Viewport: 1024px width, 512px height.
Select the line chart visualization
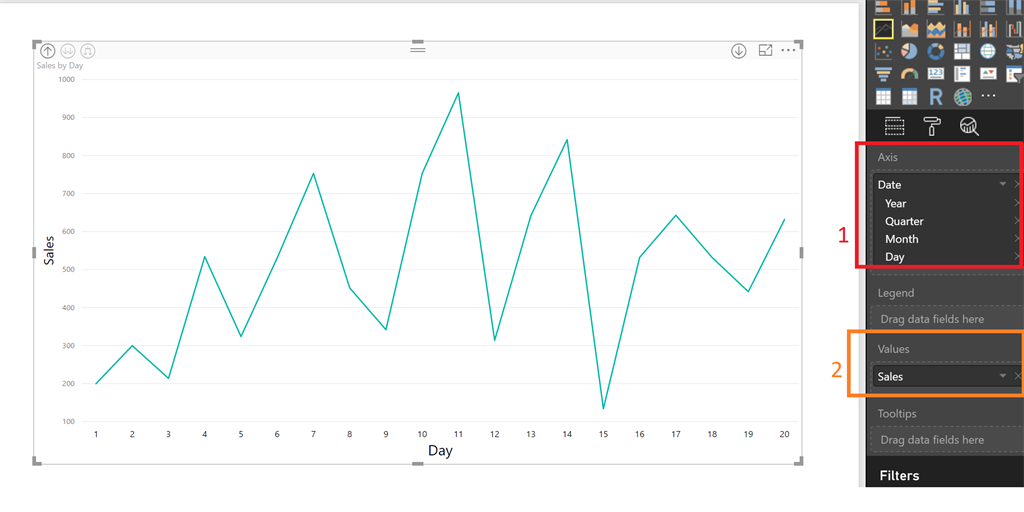pos(883,29)
